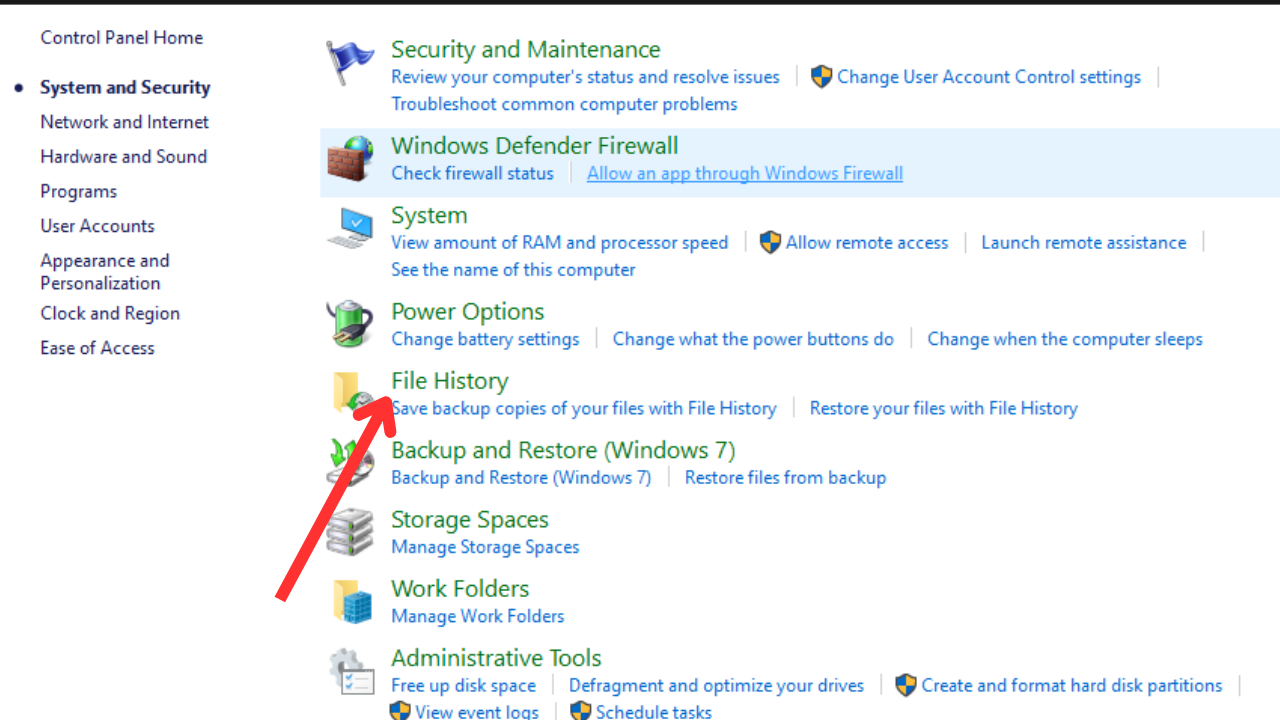Open Allow remote access link
This screenshot has width=1280, height=720.
867,242
